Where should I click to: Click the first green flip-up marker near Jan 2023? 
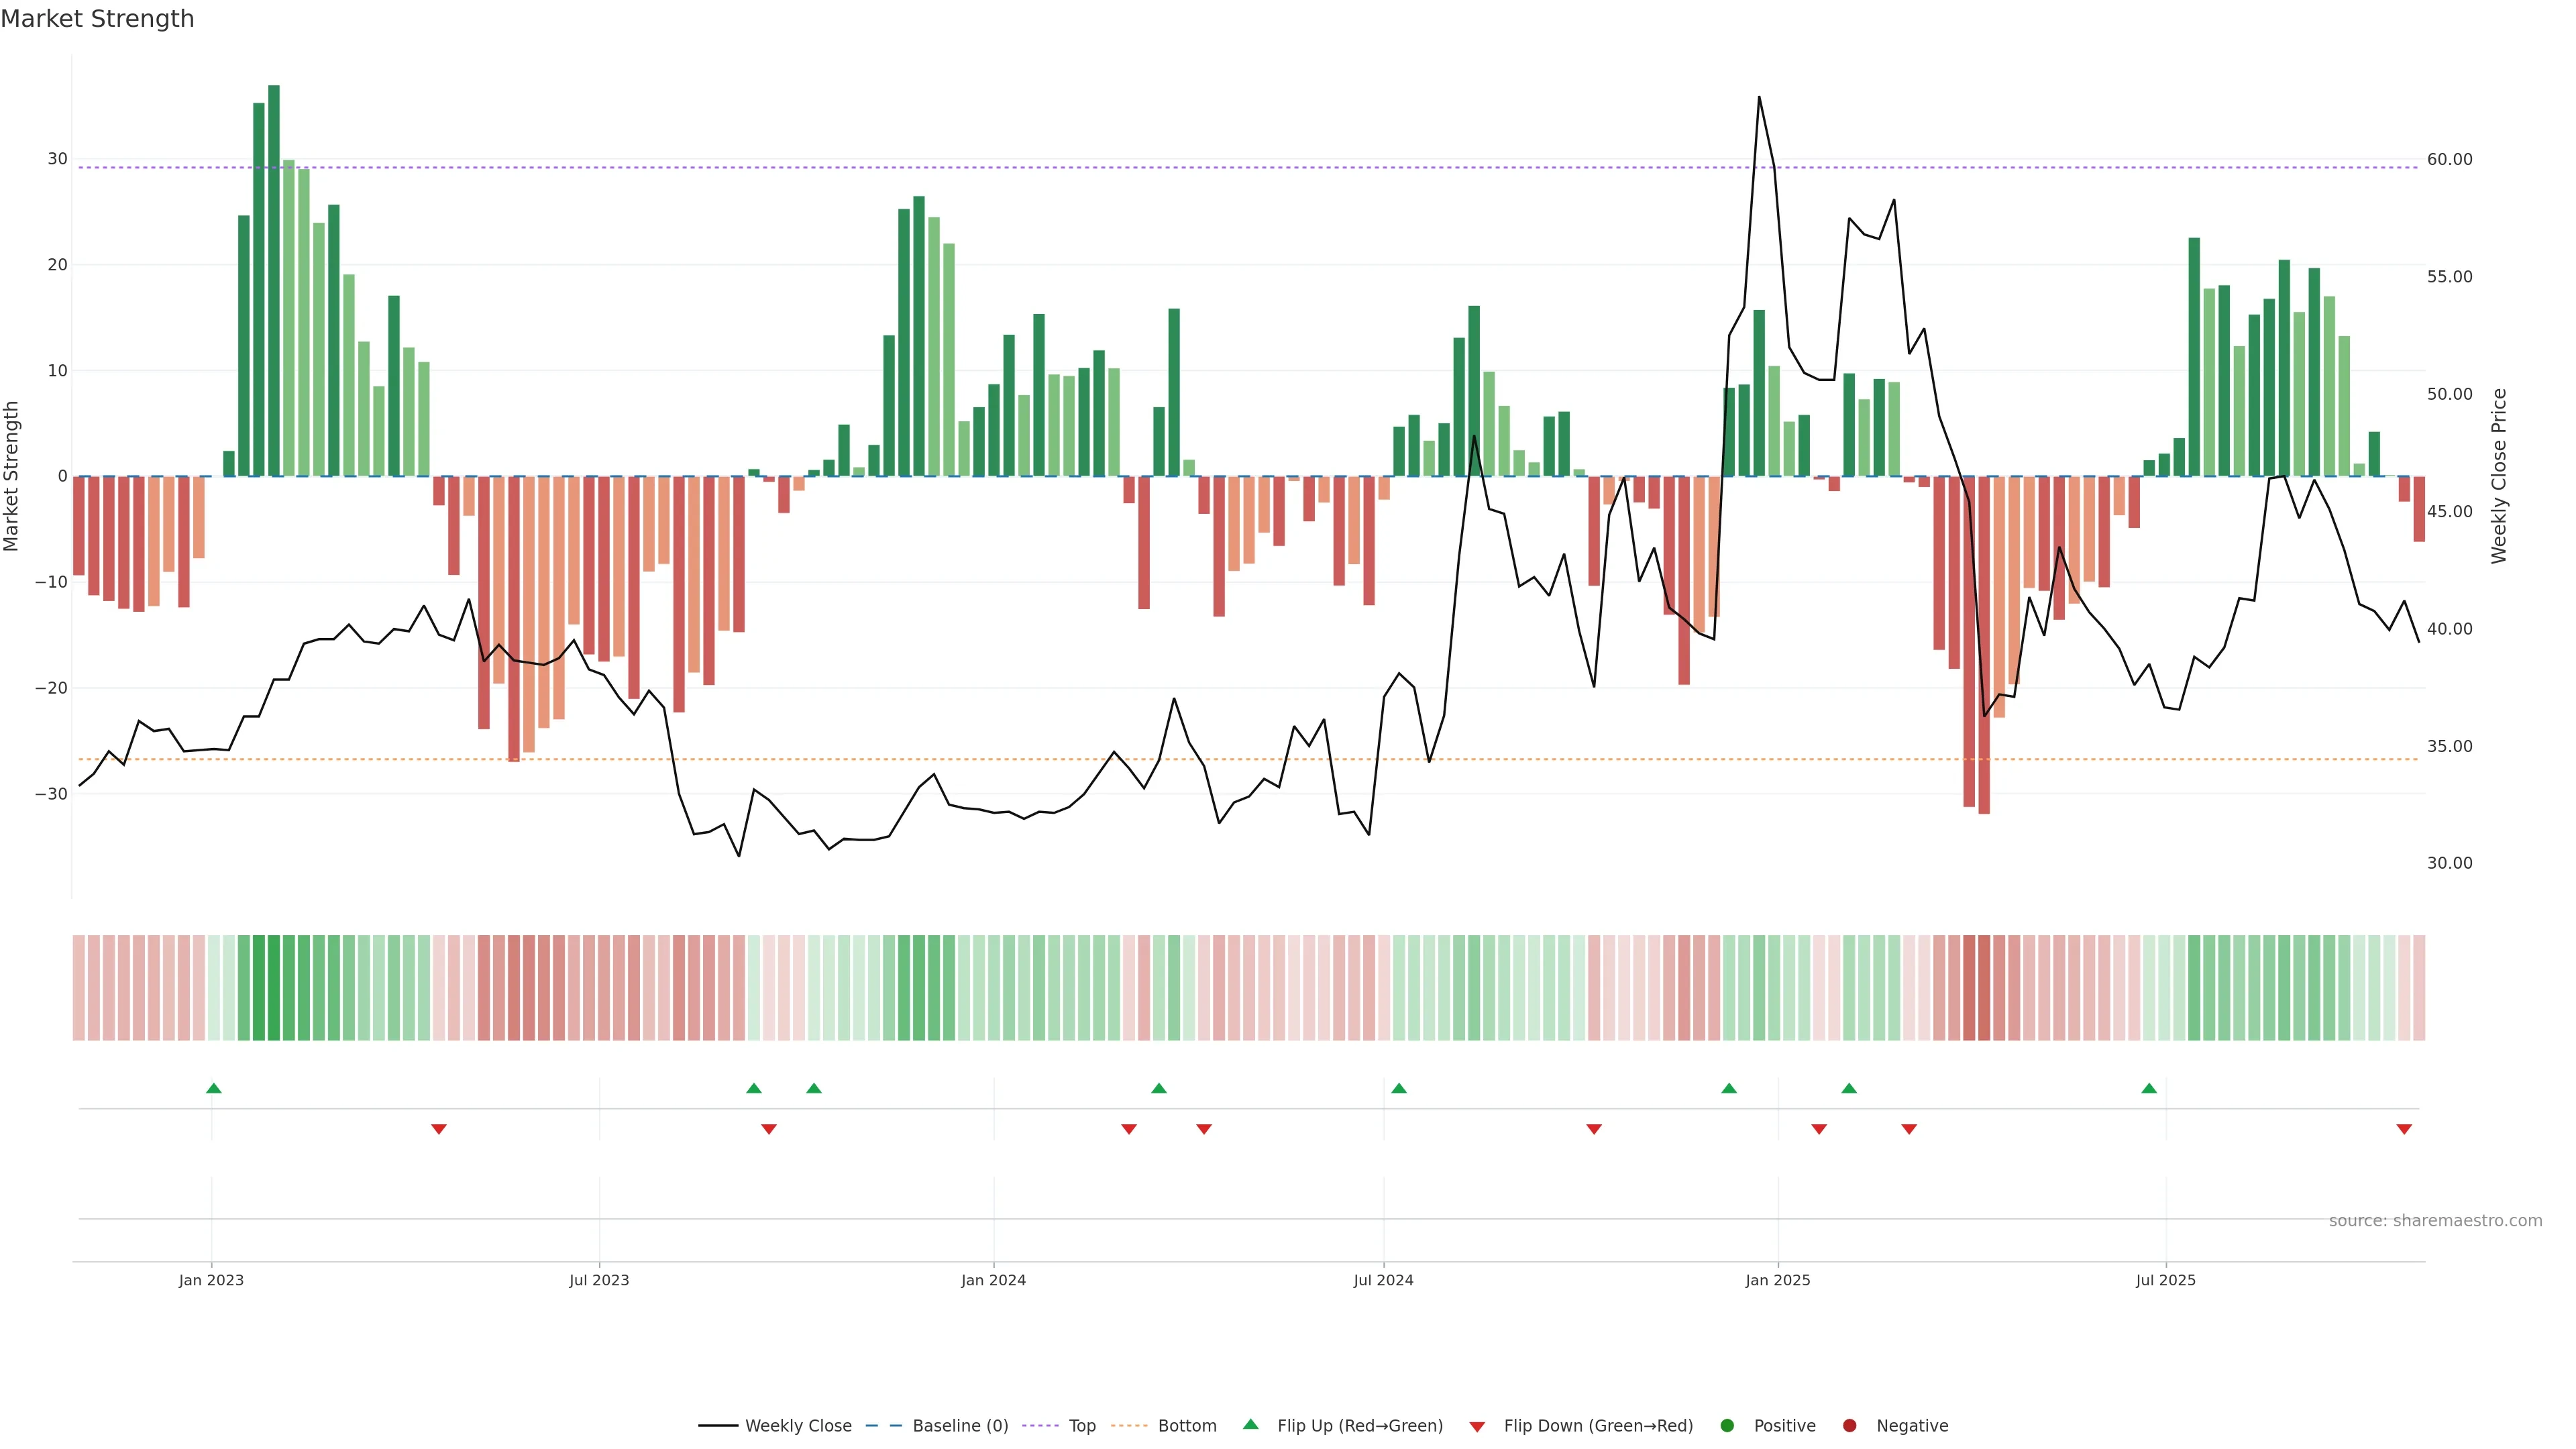click(x=213, y=1088)
